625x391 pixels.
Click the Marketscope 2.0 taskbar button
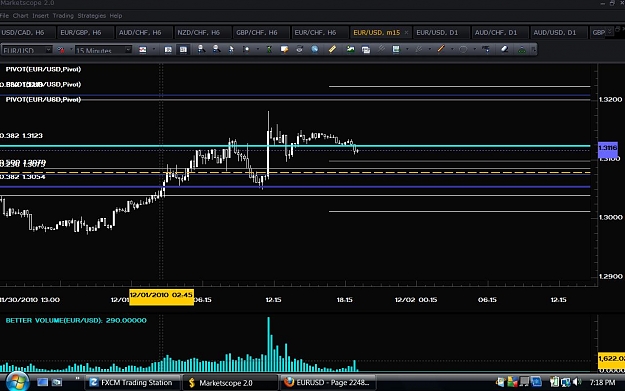[230, 383]
